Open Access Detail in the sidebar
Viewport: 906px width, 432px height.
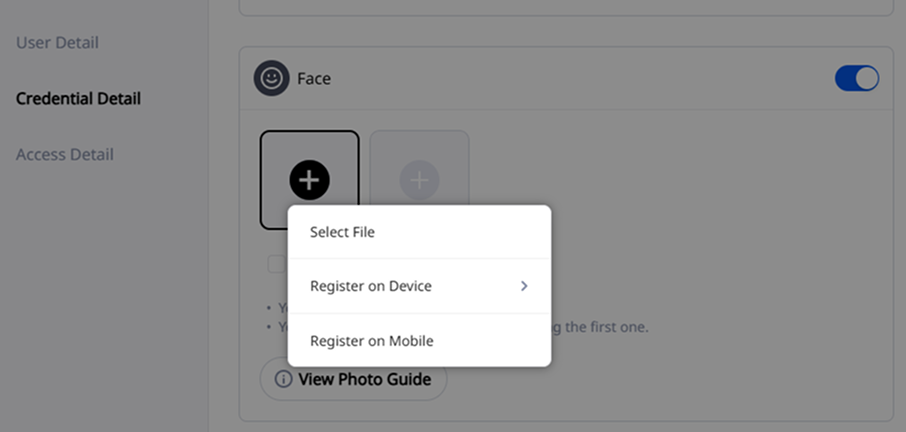click(x=65, y=155)
